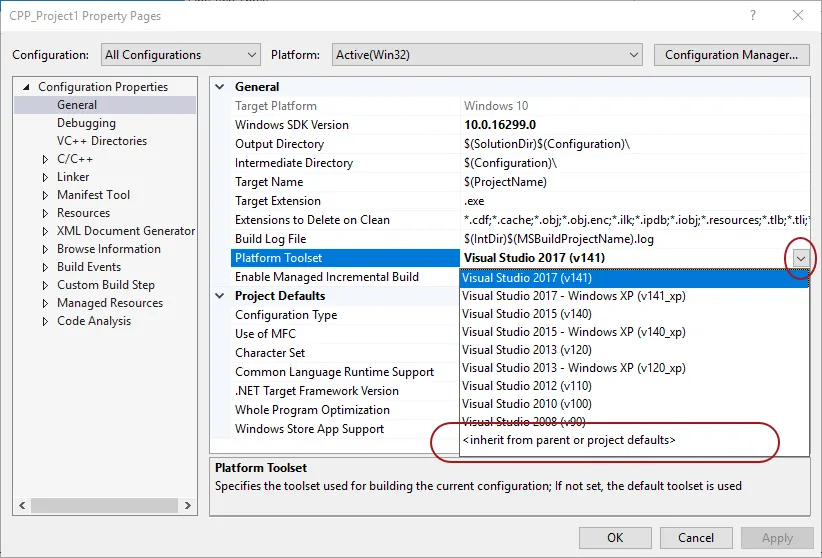Click the Apply button

[777, 538]
